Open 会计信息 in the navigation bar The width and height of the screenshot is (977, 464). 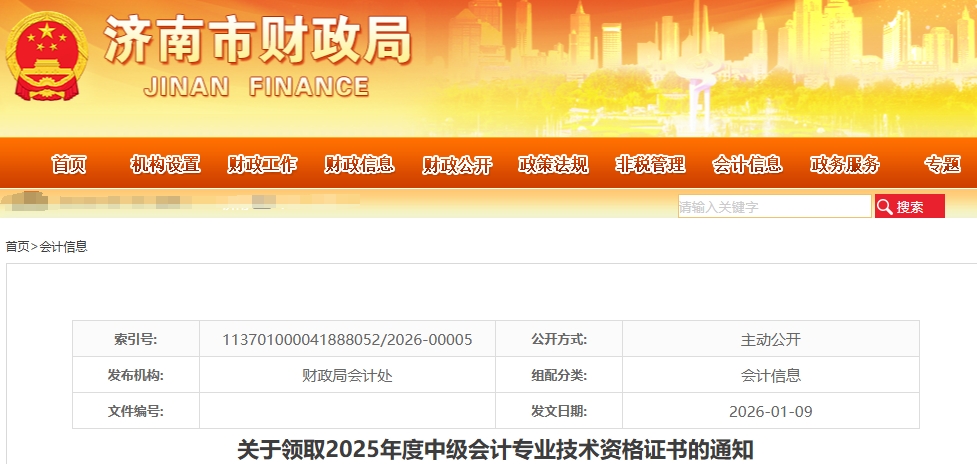tap(748, 164)
